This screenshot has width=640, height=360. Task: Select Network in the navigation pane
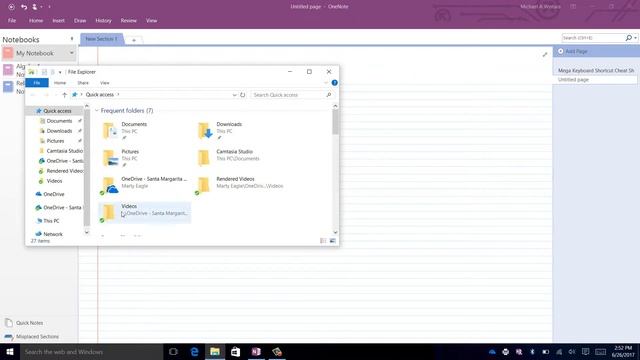(x=53, y=234)
